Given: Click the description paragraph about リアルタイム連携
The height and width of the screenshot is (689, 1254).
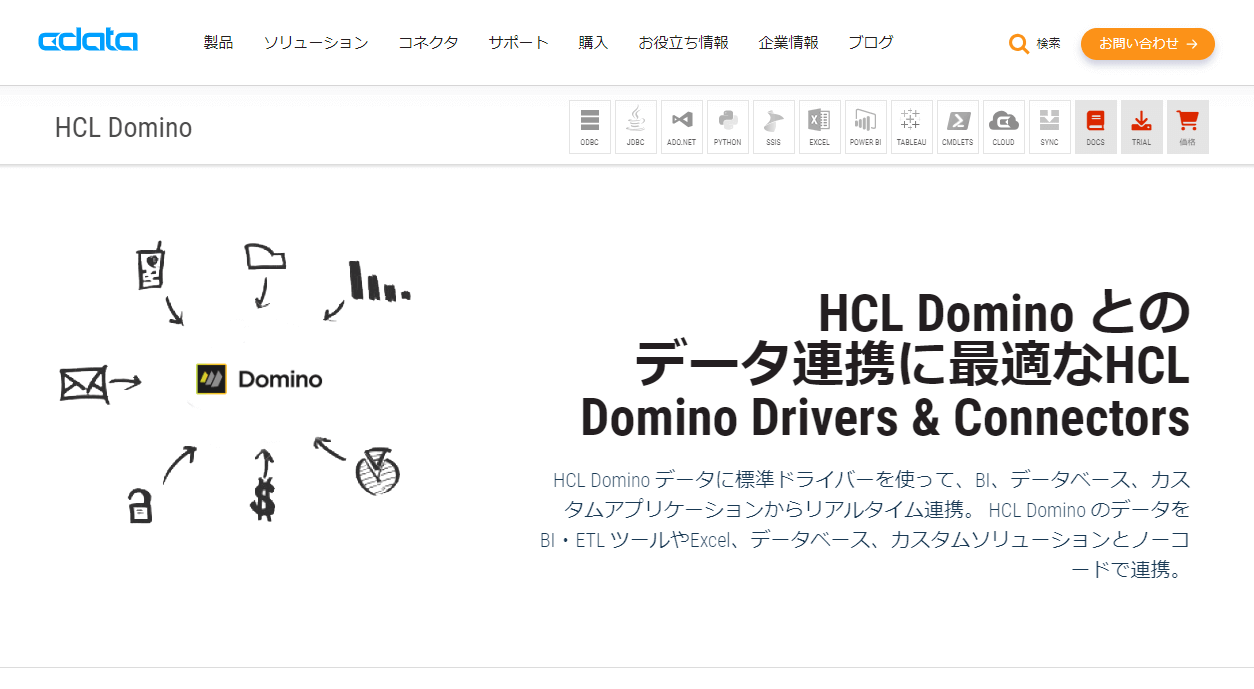Looking at the screenshot, I should [866, 525].
